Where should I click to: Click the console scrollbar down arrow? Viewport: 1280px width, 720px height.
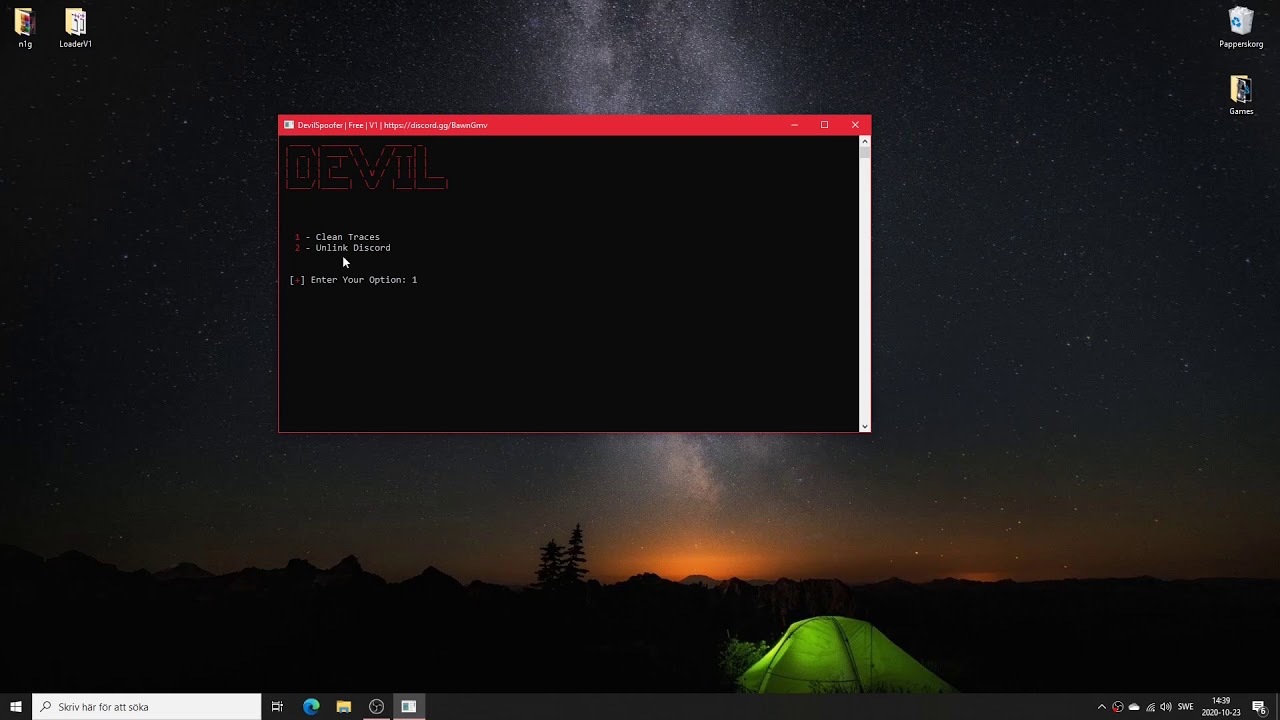865,427
